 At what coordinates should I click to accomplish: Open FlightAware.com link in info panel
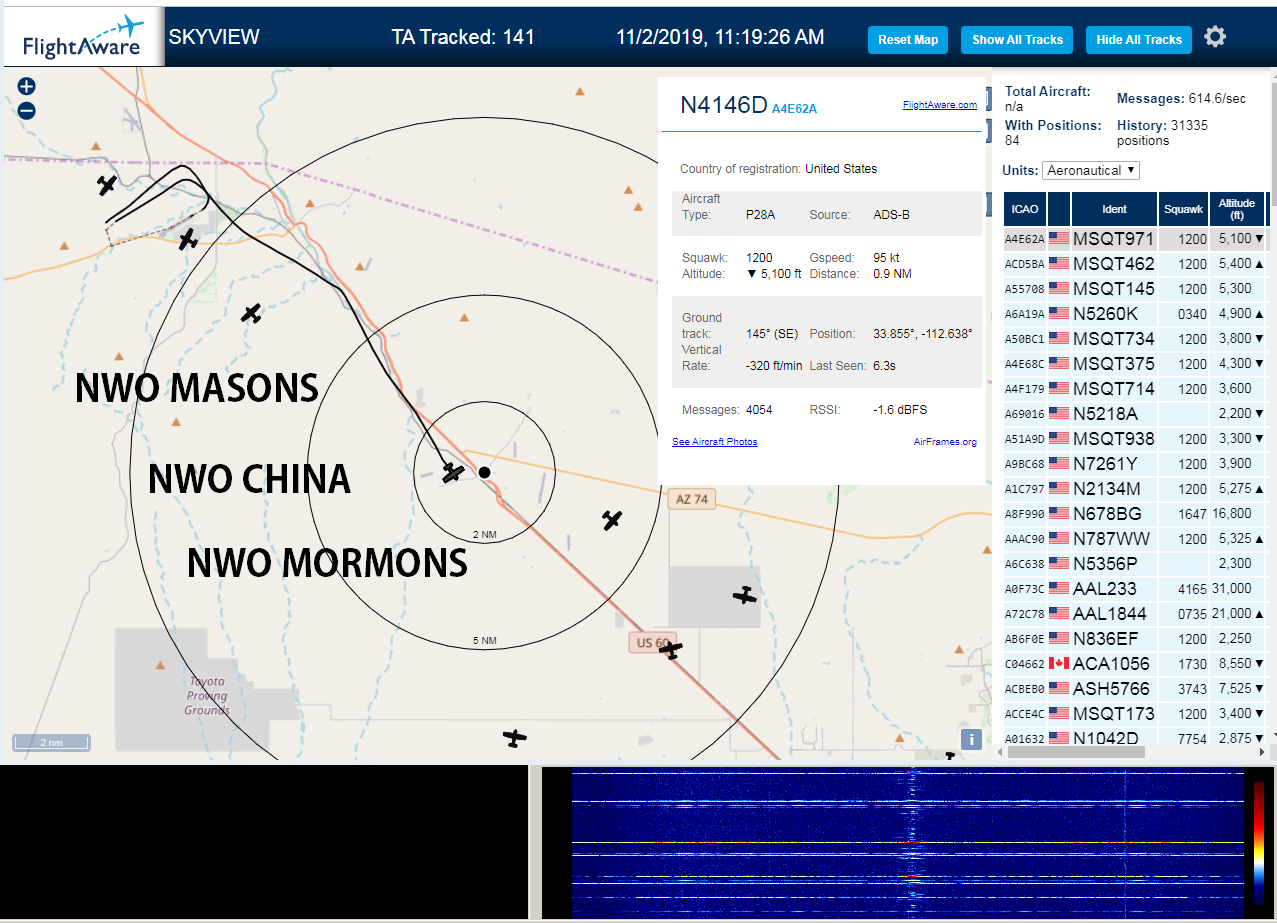pyautogui.click(x=939, y=105)
